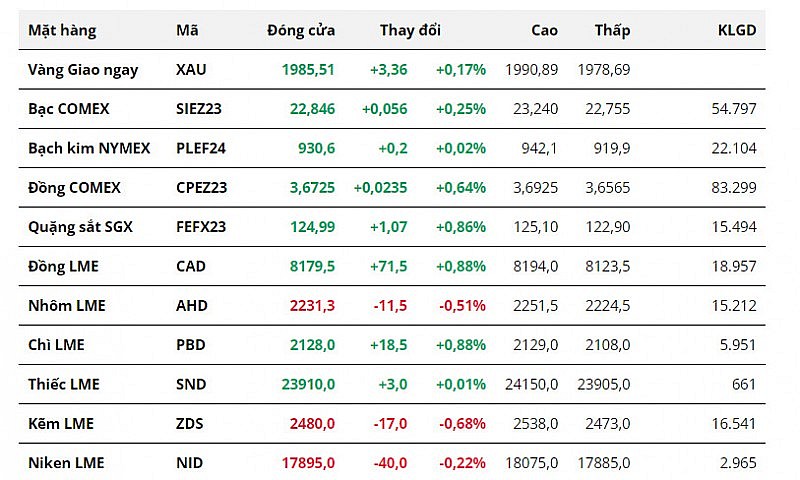Click the Mặt hàng column header
Image resolution: width=800 pixels, height=480 pixels.
click(62, 30)
